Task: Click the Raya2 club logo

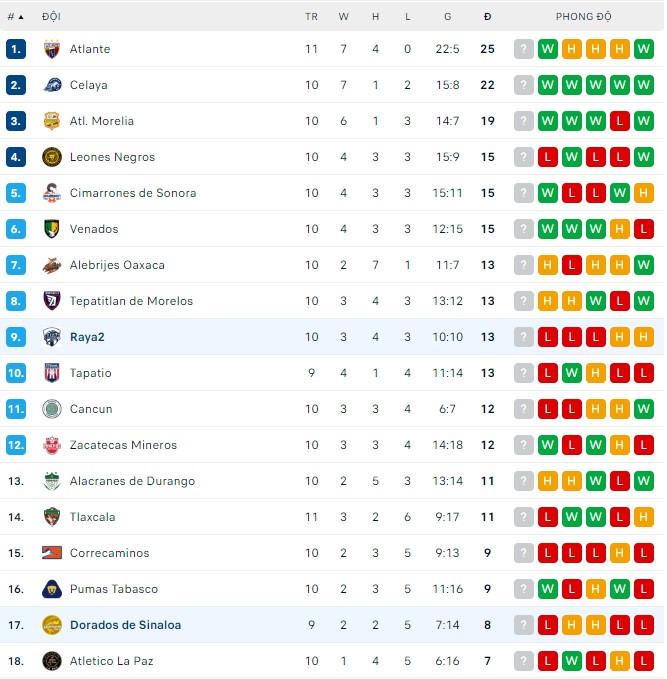Action: pyautogui.click(x=52, y=337)
